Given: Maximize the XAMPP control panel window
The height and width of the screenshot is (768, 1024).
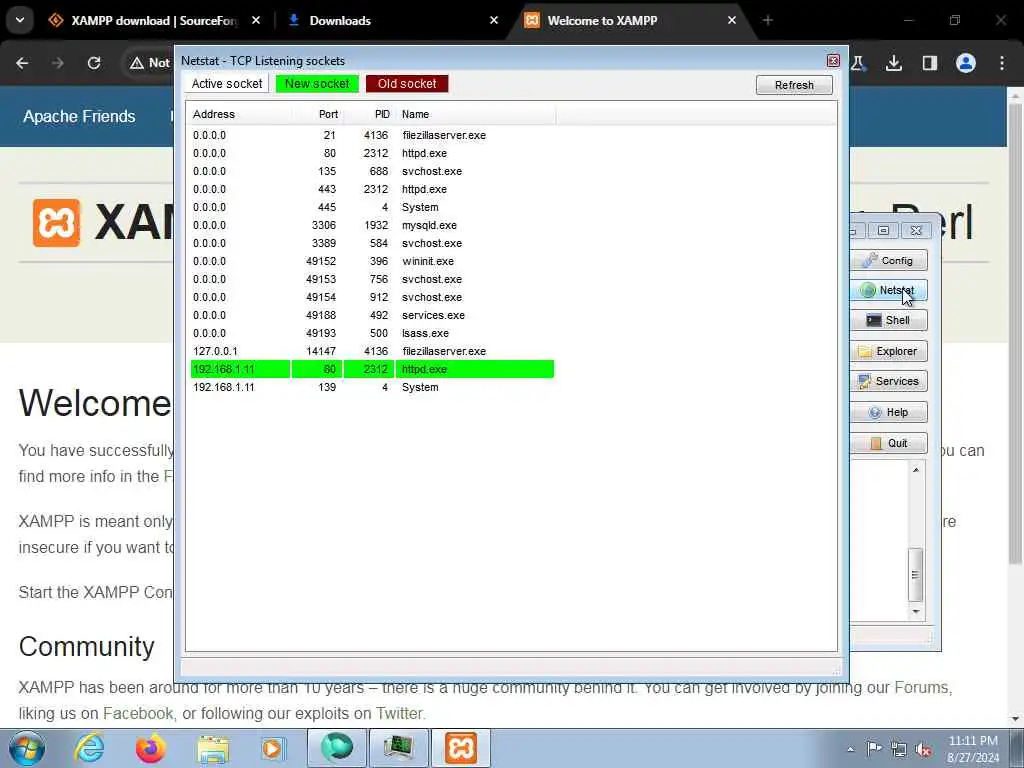Looking at the screenshot, I should click(x=884, y=231).
